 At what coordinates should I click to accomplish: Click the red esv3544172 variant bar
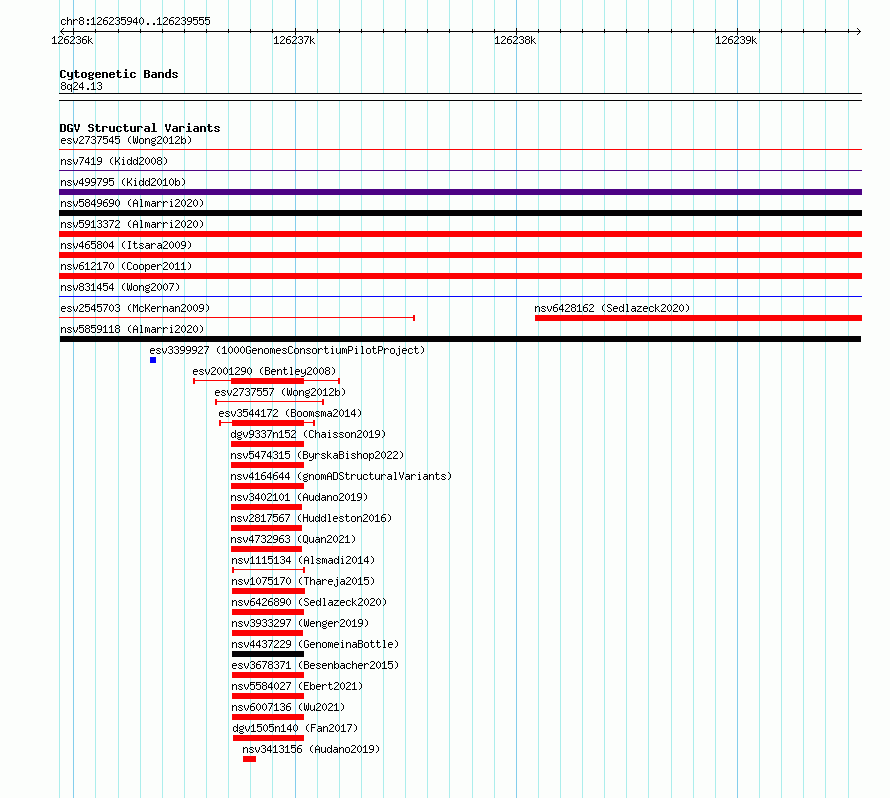click(268, 423)
